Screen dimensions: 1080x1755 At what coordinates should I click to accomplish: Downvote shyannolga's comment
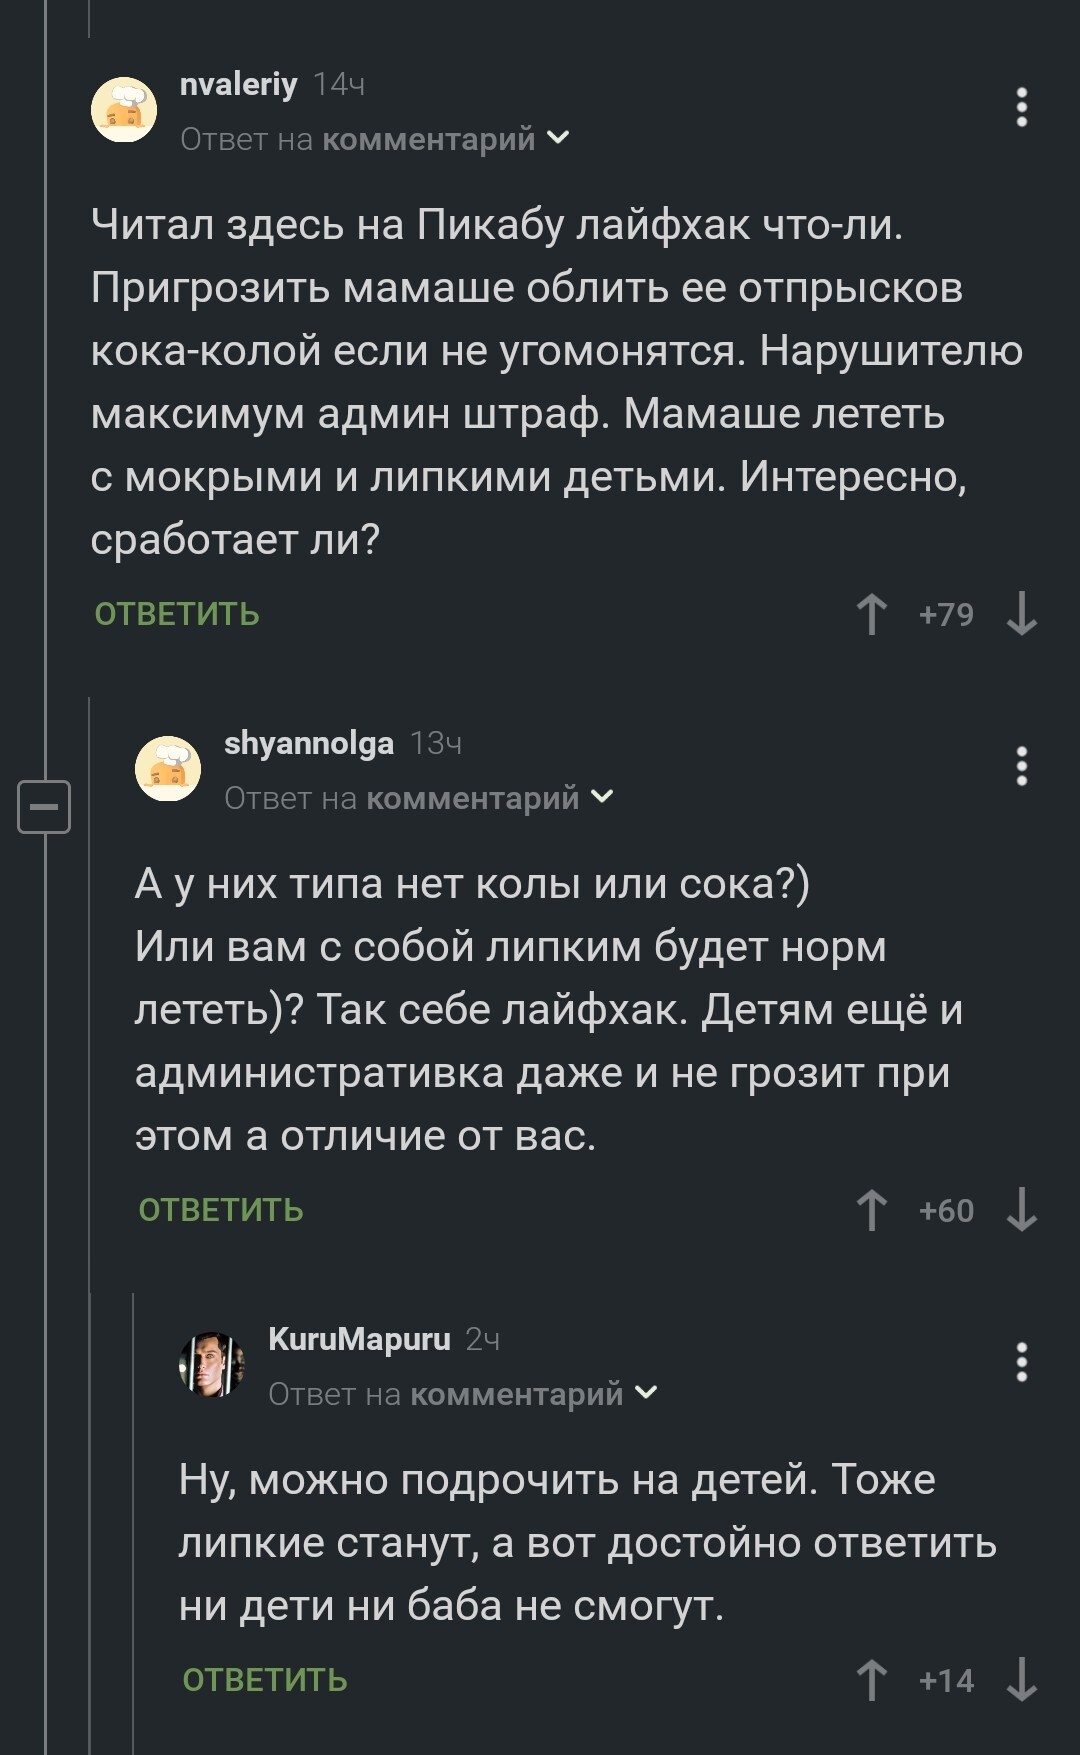pos(1021,1210)
